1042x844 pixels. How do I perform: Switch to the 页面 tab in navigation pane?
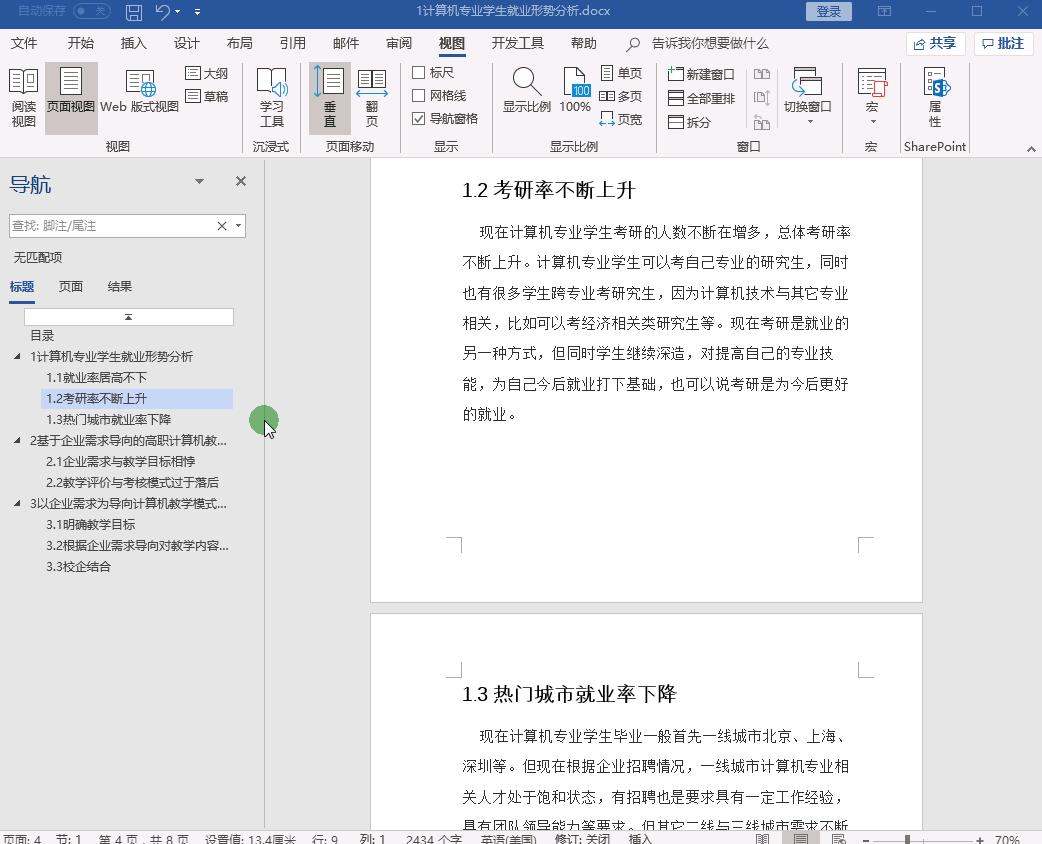[70, 286]
